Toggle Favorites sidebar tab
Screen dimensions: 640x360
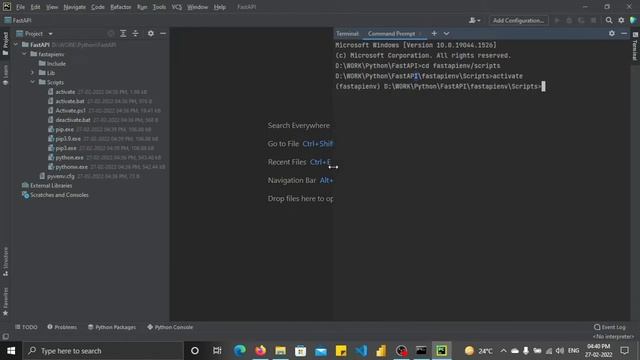[x=5, y=301]
